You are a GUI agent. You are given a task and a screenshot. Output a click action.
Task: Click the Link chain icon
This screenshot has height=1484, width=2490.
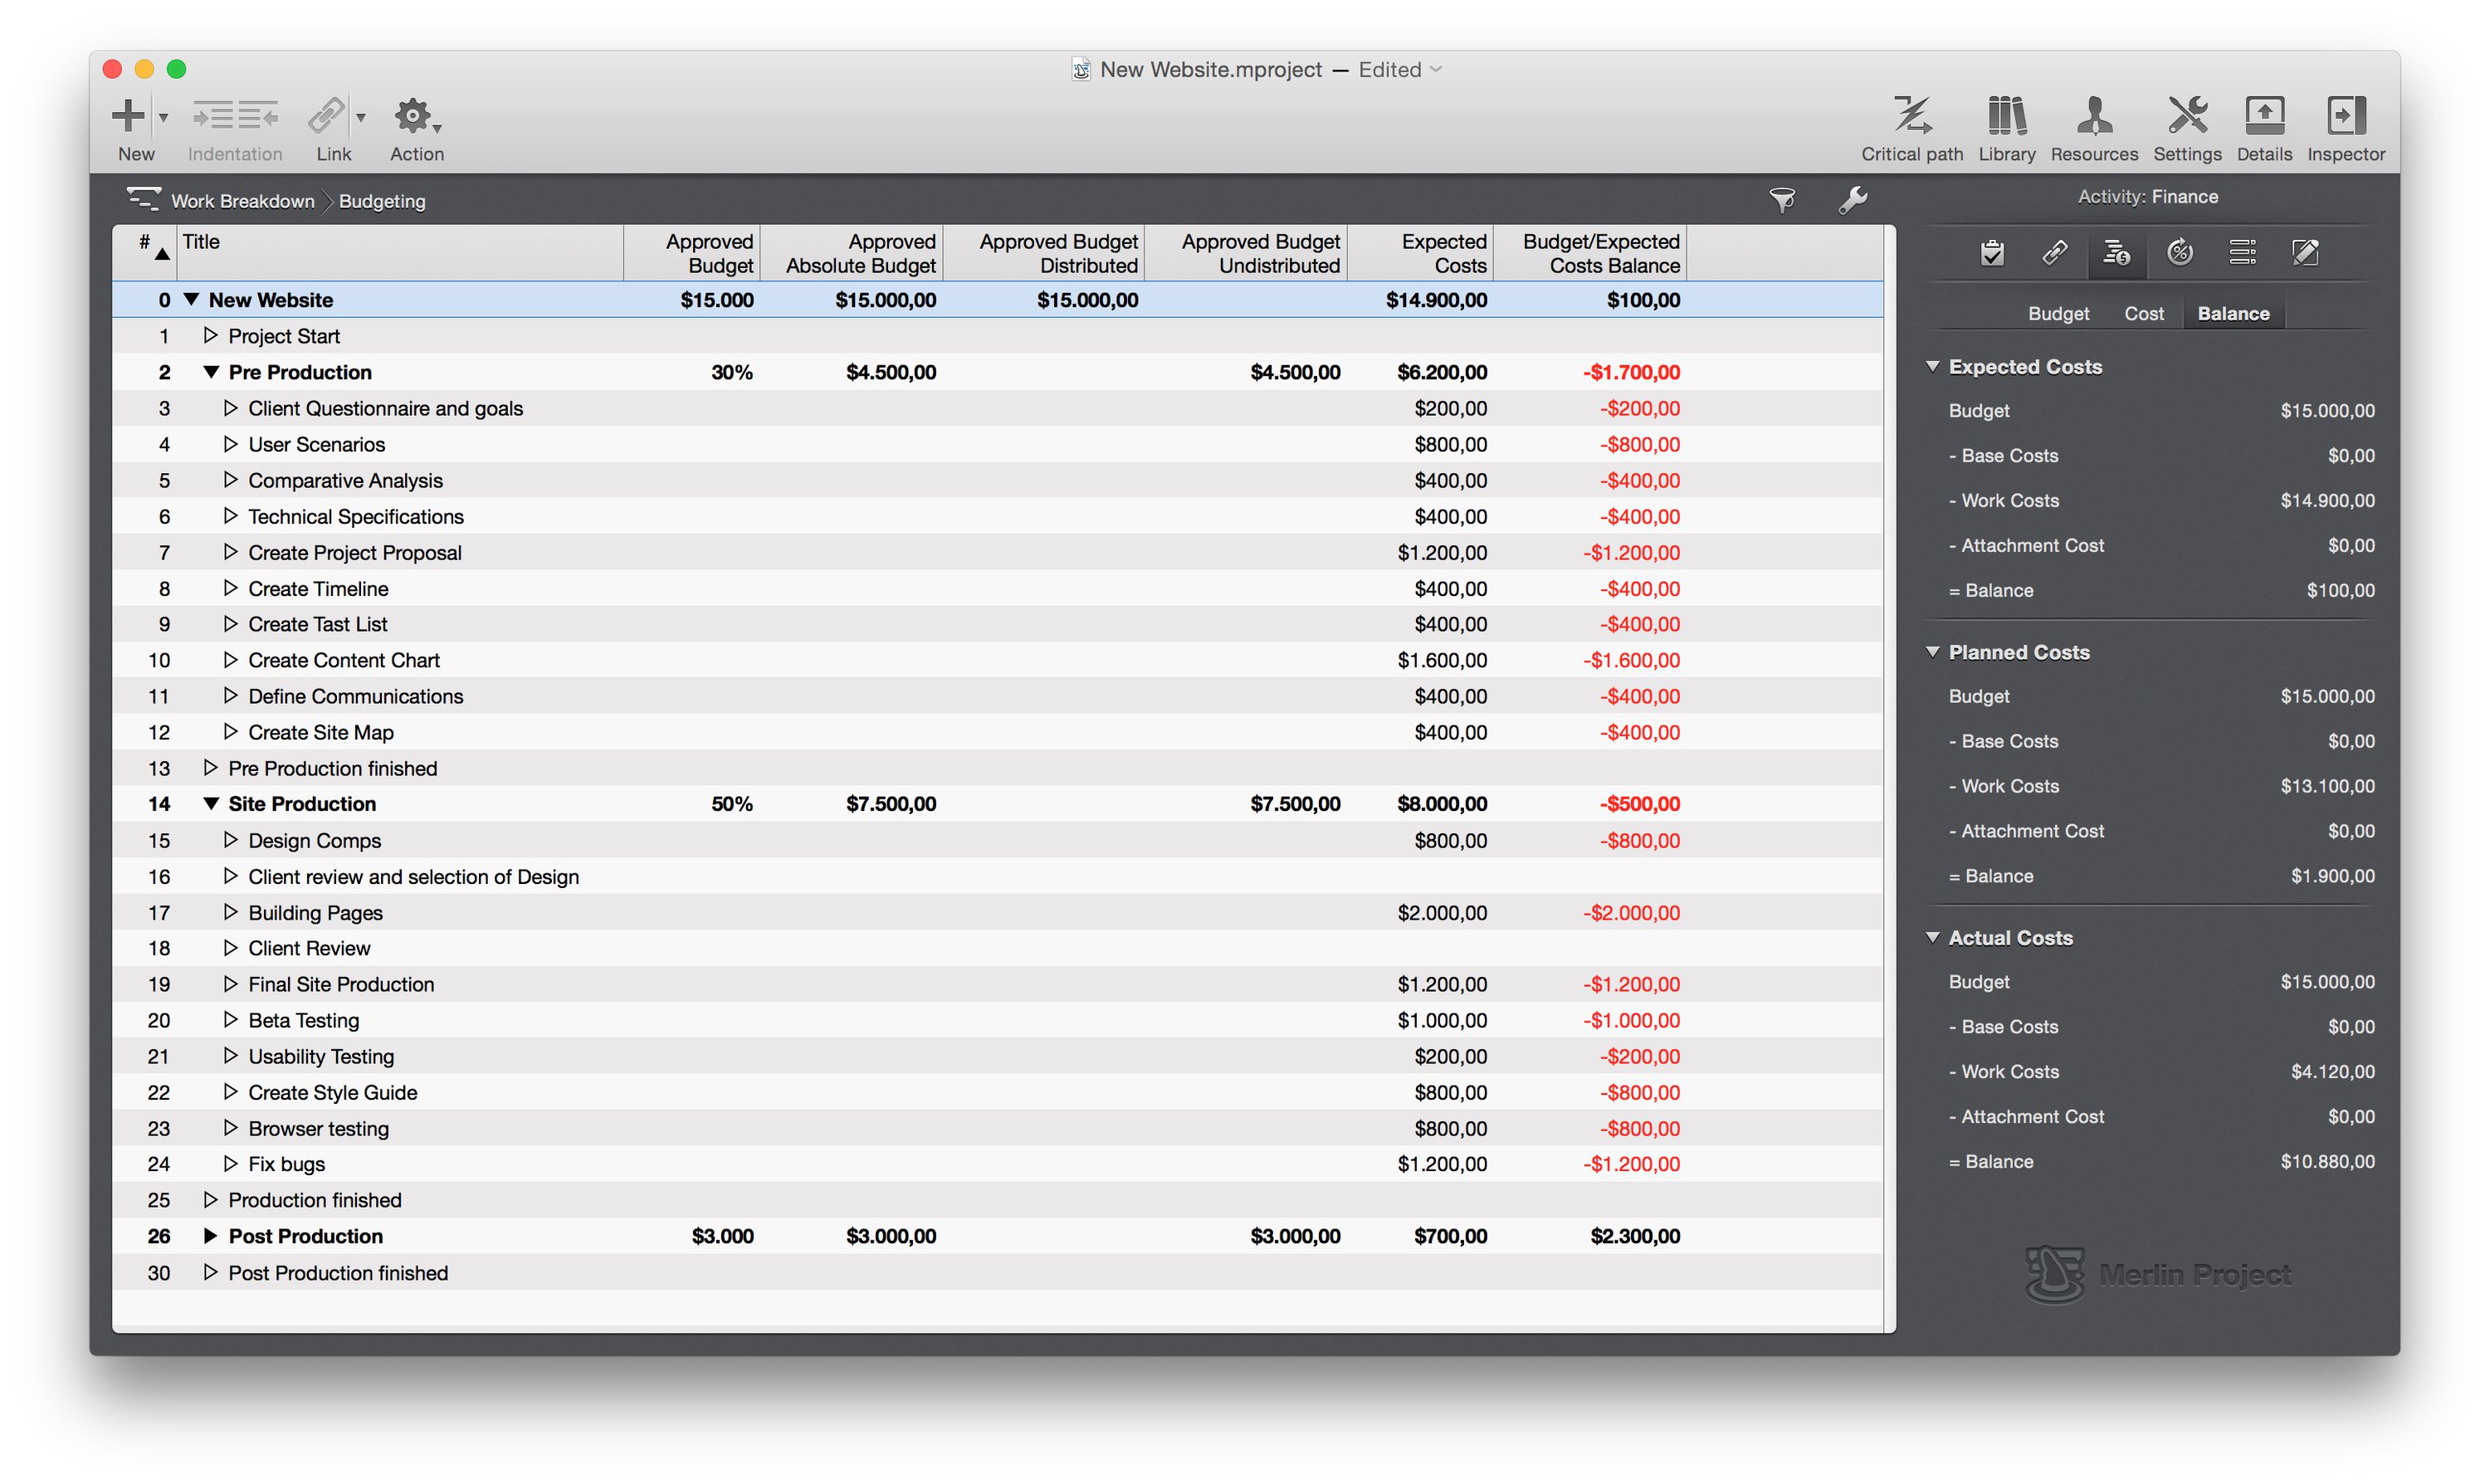click(326, 116)
